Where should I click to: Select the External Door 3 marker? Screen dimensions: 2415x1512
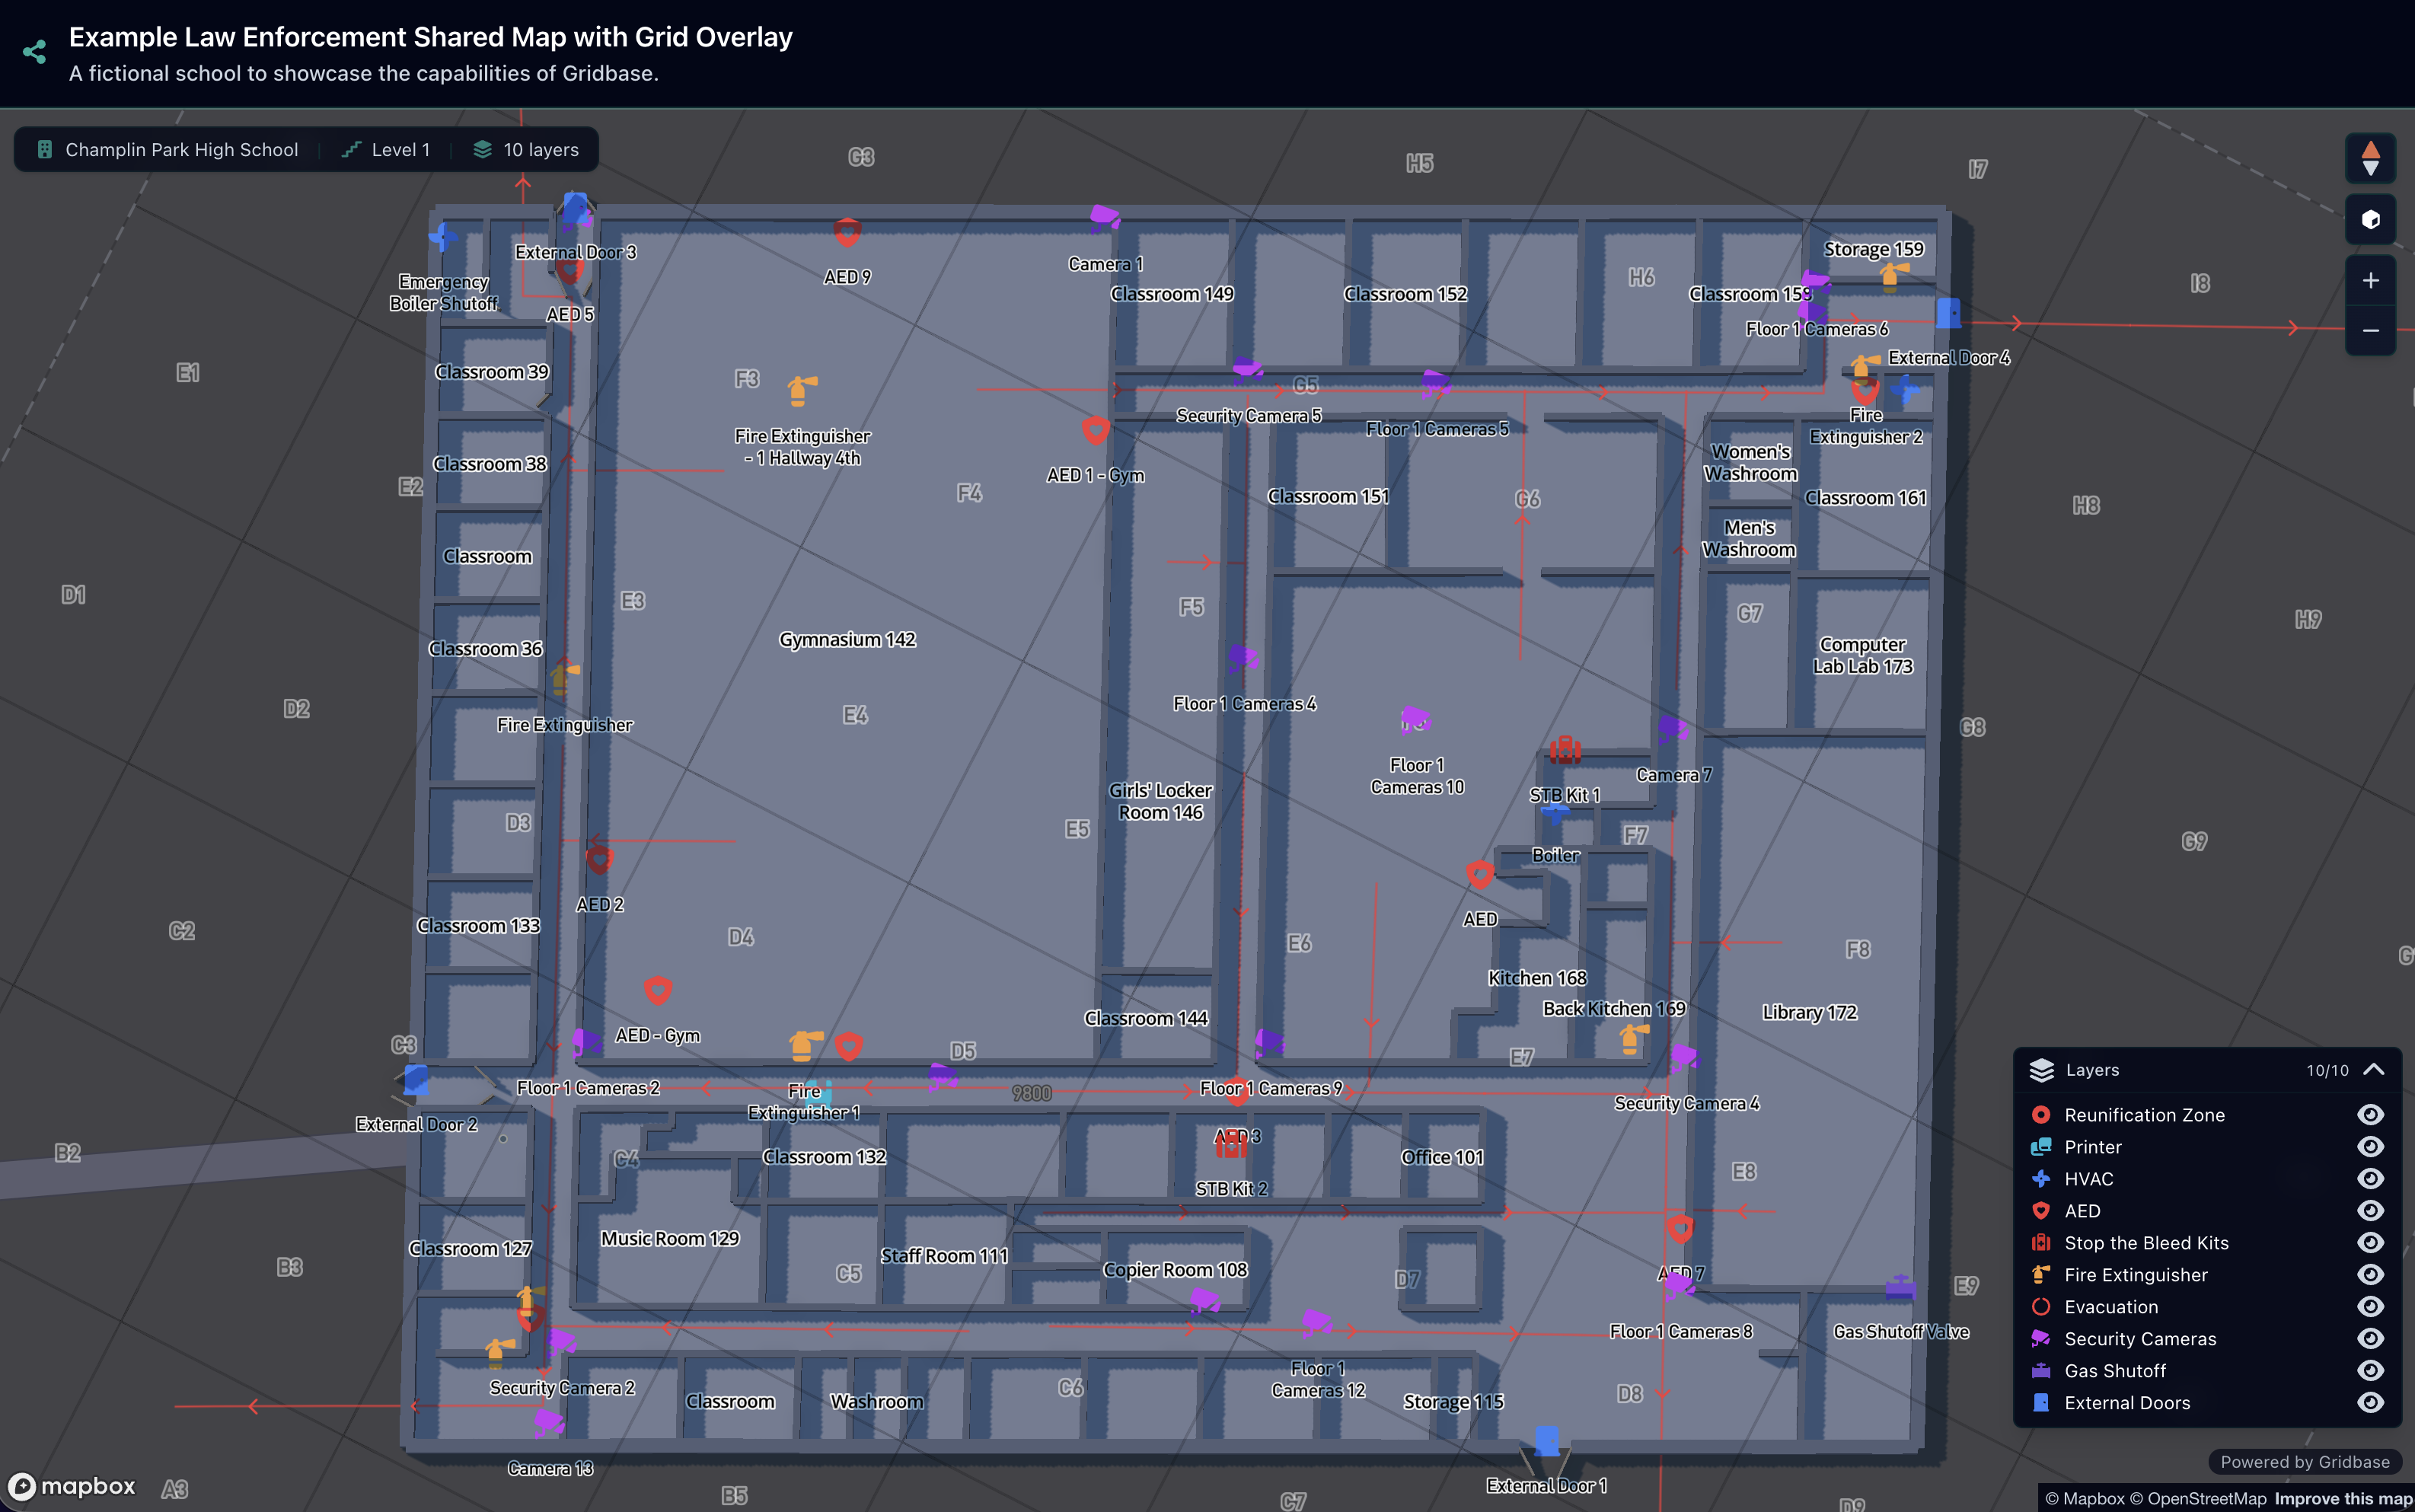[x=575, y=209]
